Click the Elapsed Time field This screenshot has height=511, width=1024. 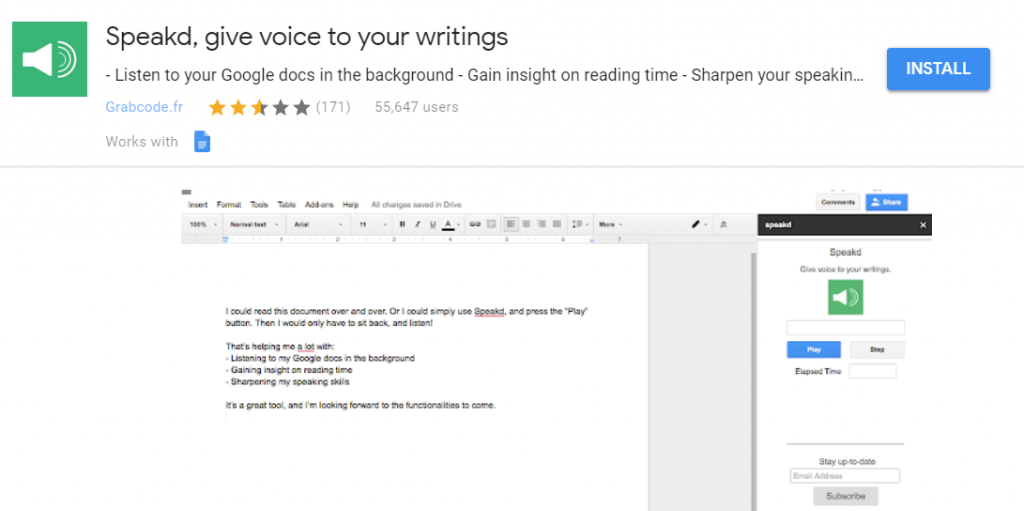[x=872, y=371]
